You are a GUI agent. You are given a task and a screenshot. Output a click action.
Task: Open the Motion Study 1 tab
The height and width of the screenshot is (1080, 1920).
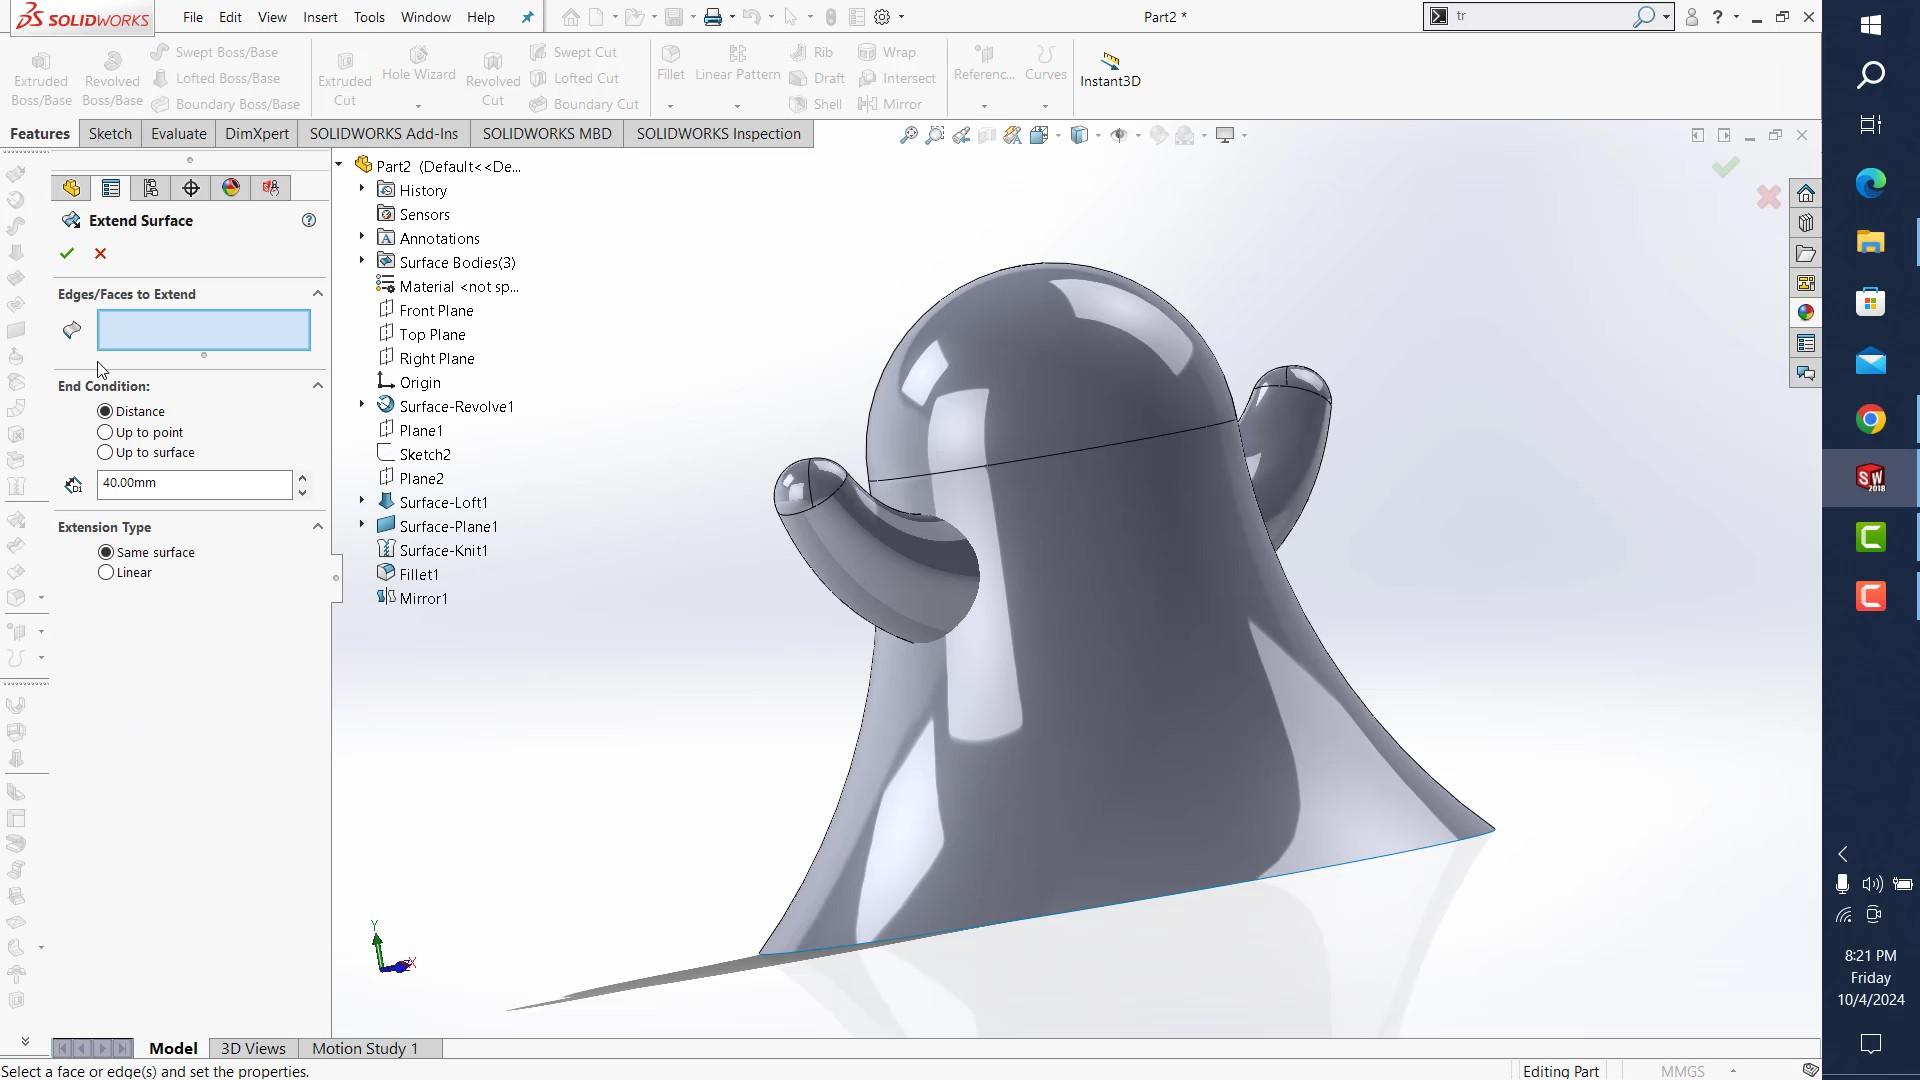point(364,1048)
